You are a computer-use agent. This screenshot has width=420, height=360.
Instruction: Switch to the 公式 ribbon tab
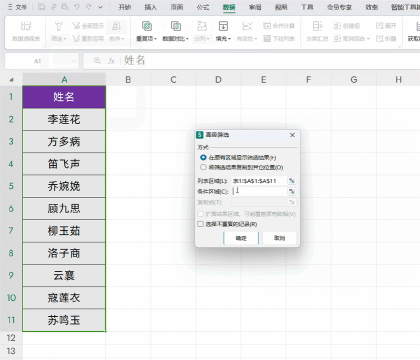click(x=203, y=7)
